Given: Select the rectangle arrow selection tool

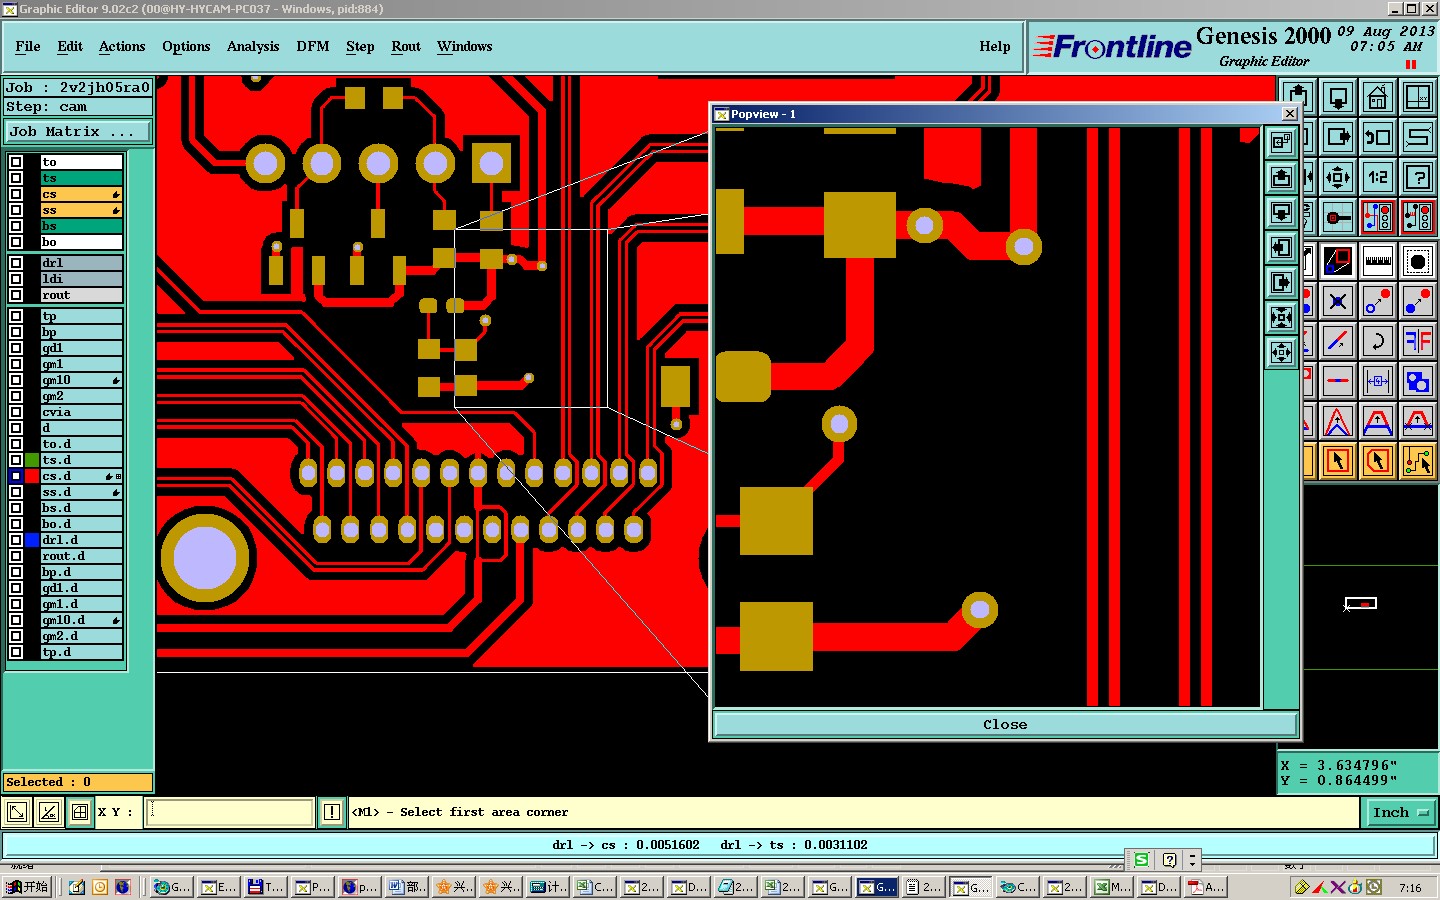Looking at the screenshot, I should [x=1337, y=461].
